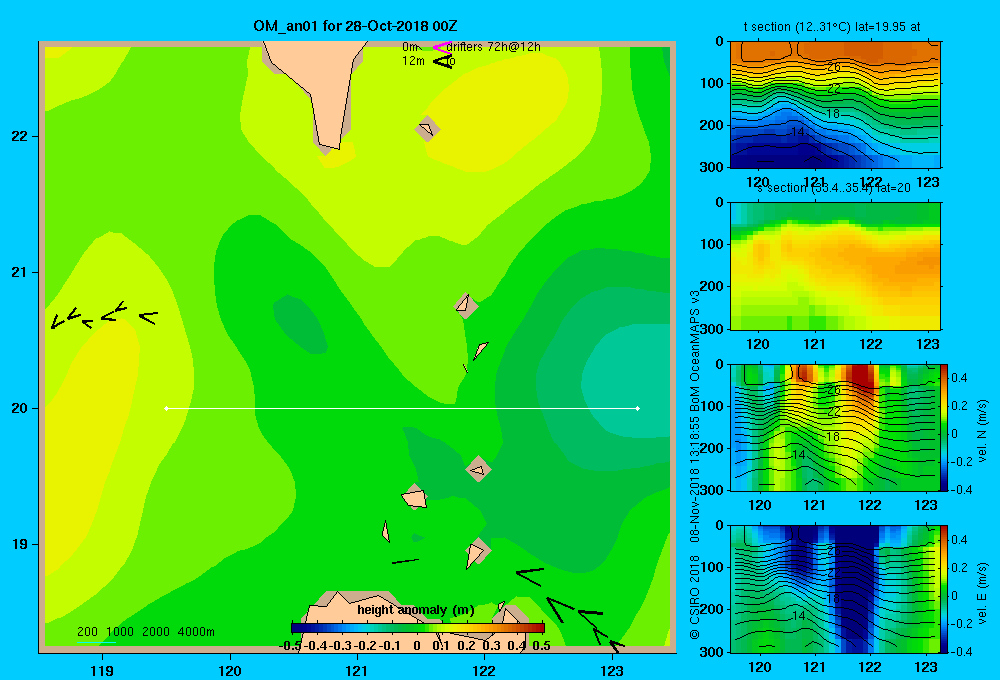
Task: Click the '14' contour label in t section plot
Action: click(x=797, y=132)
